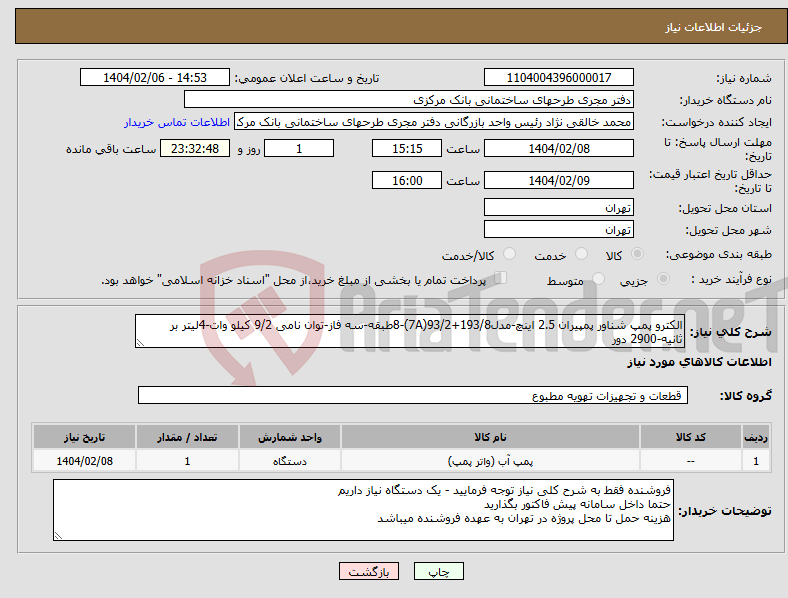
Task: Click the نام کالا column header
Action: tap(490, 437)
